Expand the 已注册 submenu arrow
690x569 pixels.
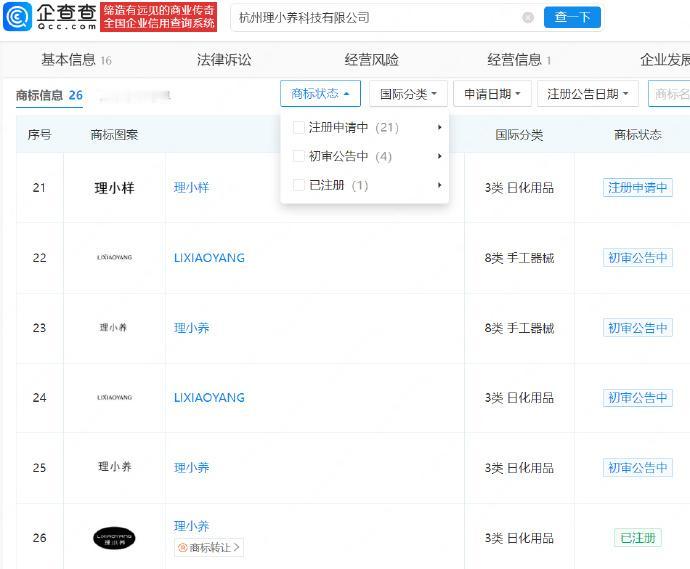coord(439,185)
